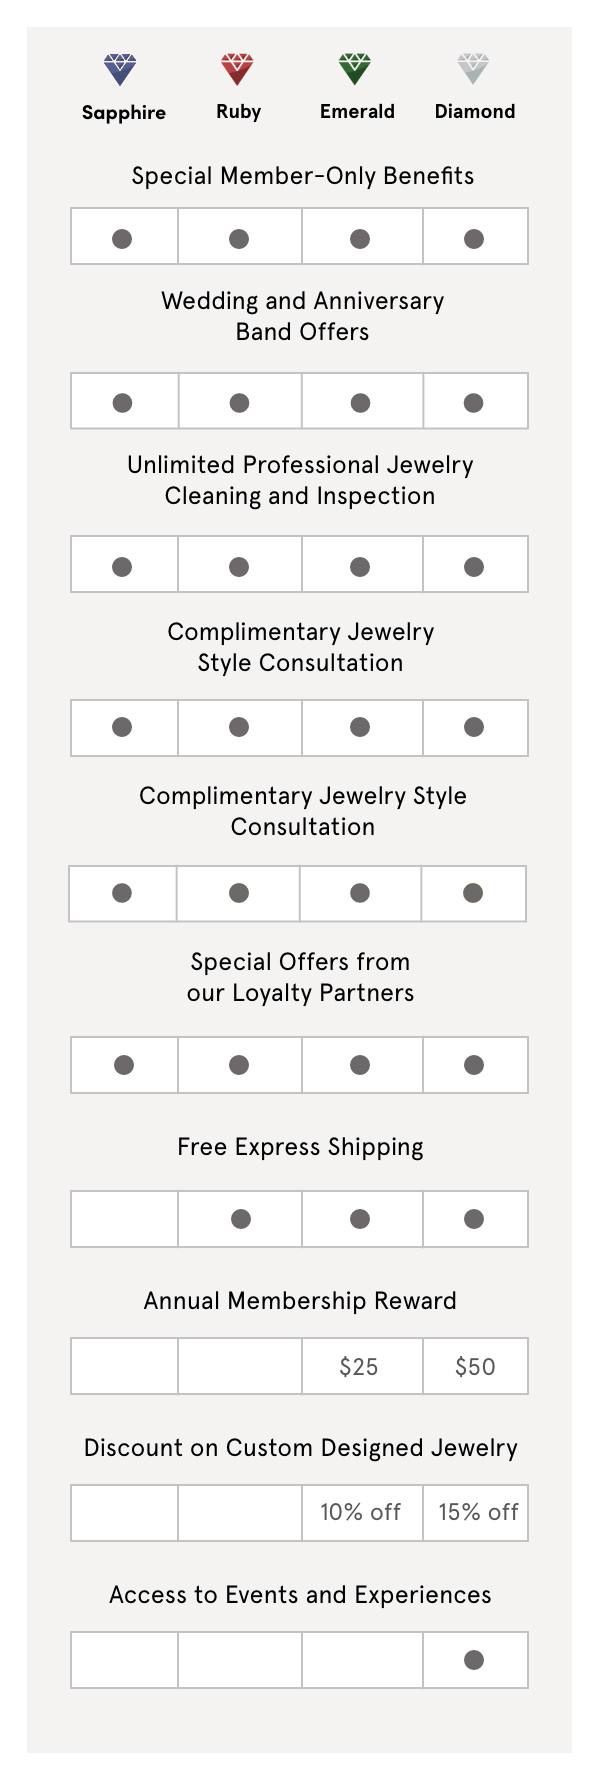This screenshot has height=1790, width=600.
Task: Click the silver Diamond gem icon
Action: [472, 69]
